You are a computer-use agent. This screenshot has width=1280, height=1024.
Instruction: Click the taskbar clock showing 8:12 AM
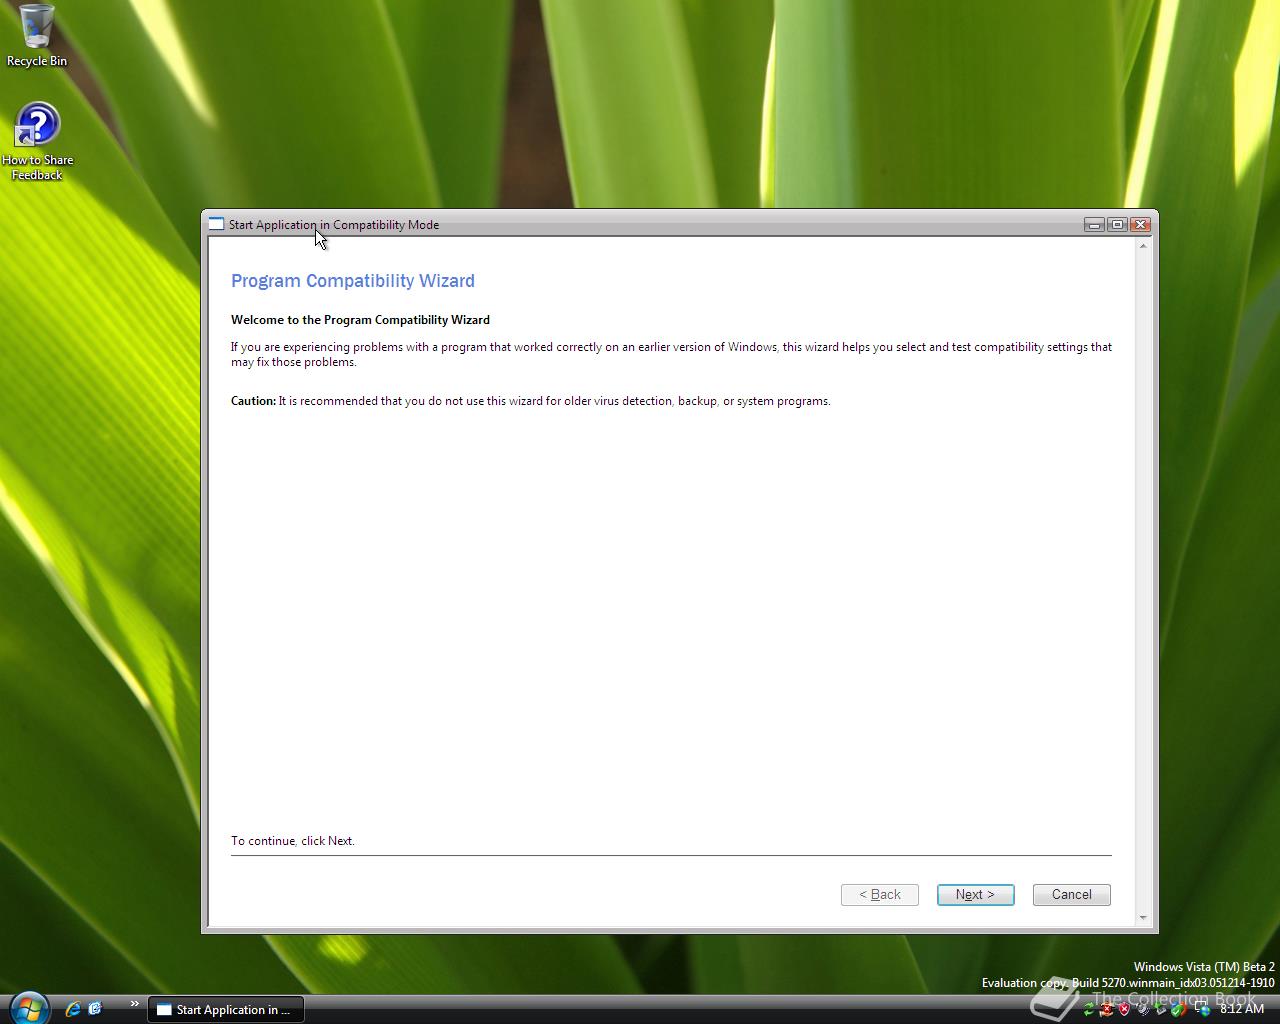click(x=1242, y=1009)
